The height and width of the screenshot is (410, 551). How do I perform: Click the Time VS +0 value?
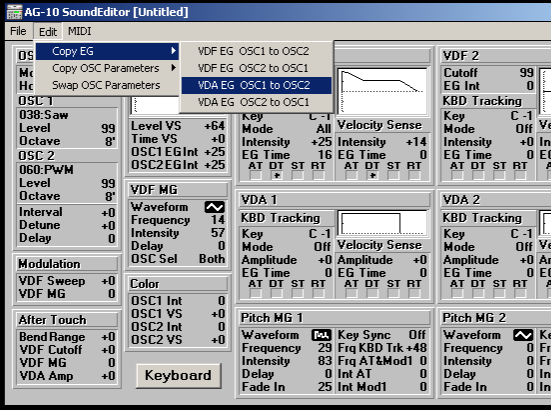pyautogui.click(x=218, y=139)
